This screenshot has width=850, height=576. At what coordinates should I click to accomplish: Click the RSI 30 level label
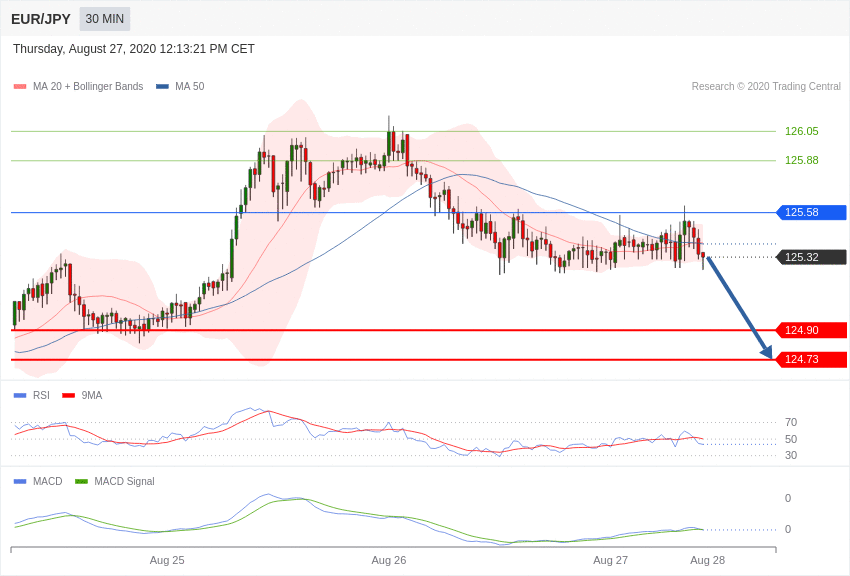791,455
